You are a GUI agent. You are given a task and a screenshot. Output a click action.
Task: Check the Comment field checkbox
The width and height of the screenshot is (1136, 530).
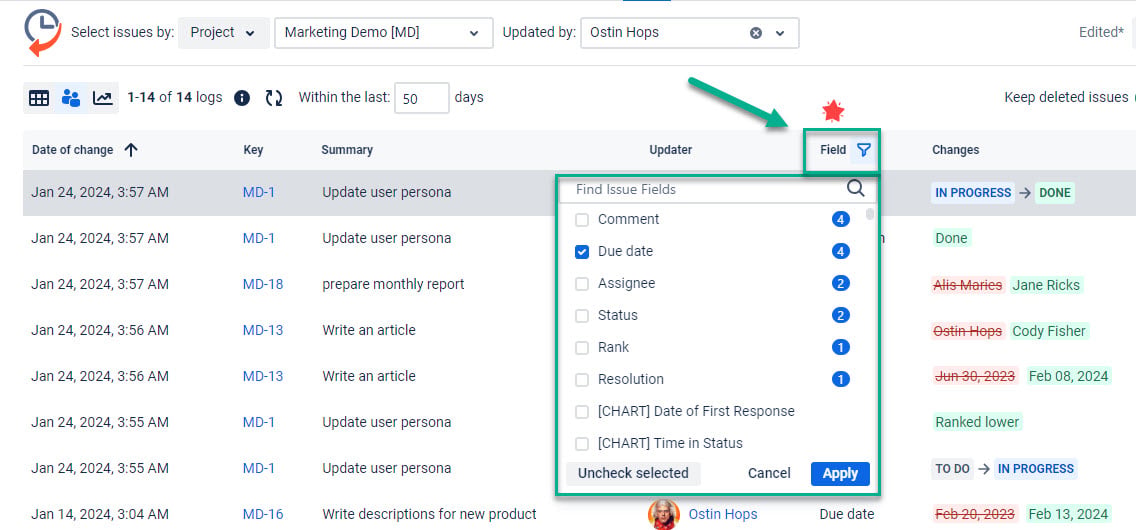pos(582,219)
